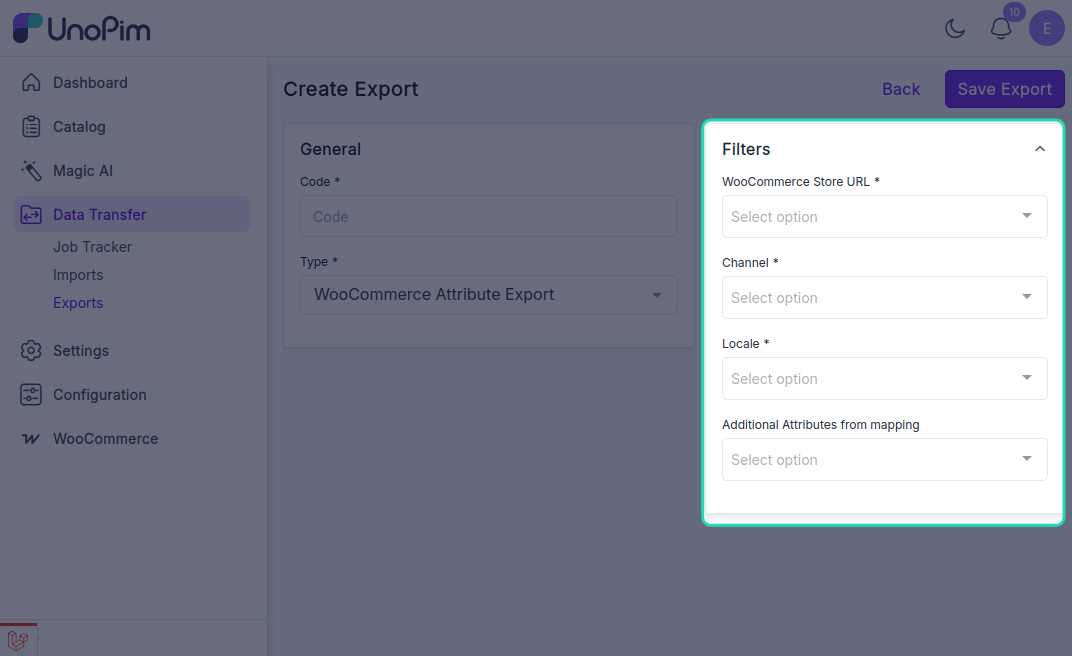Click the Magic AI wand icon
Viewport: 1072px width, 656px height.
31,171
